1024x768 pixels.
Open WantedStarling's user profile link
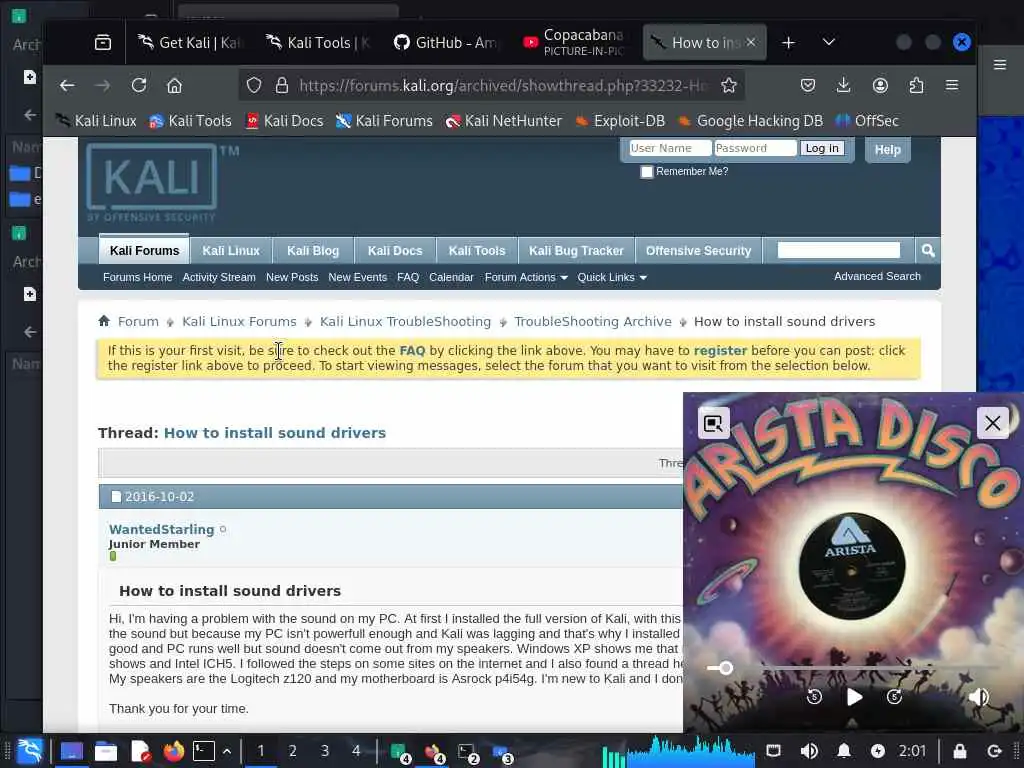point(161,530)
